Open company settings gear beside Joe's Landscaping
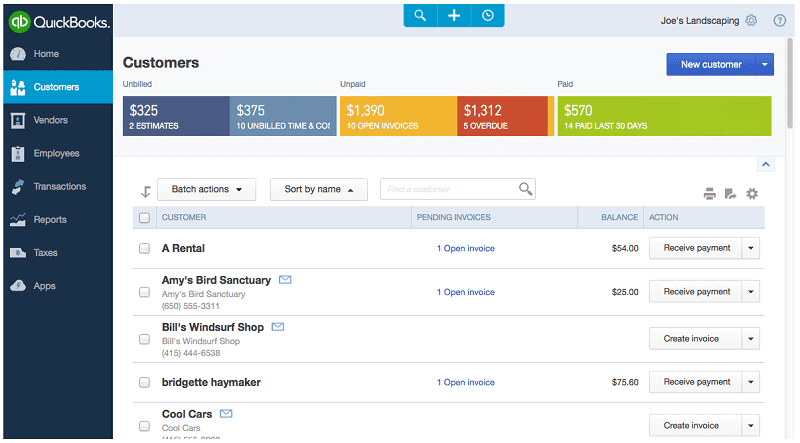 [751, 20]
